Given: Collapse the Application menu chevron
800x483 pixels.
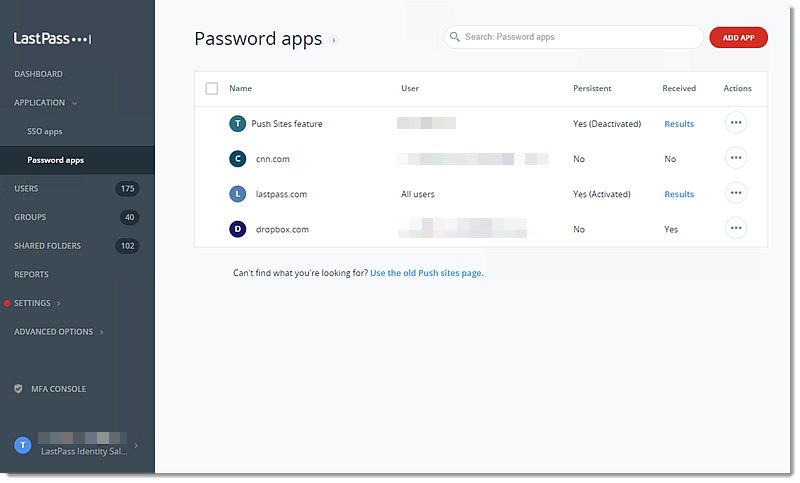Looking at the screenshot, I should [x=74, y=103].
